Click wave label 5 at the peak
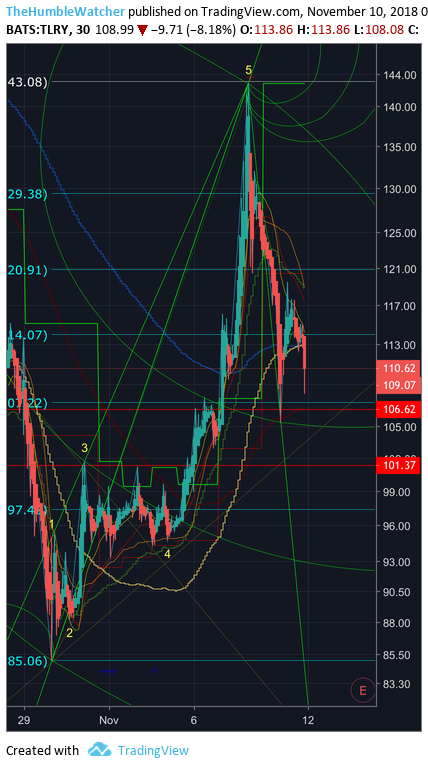The width and height of the screenshot is (428, 768). (x=249, y=70)
